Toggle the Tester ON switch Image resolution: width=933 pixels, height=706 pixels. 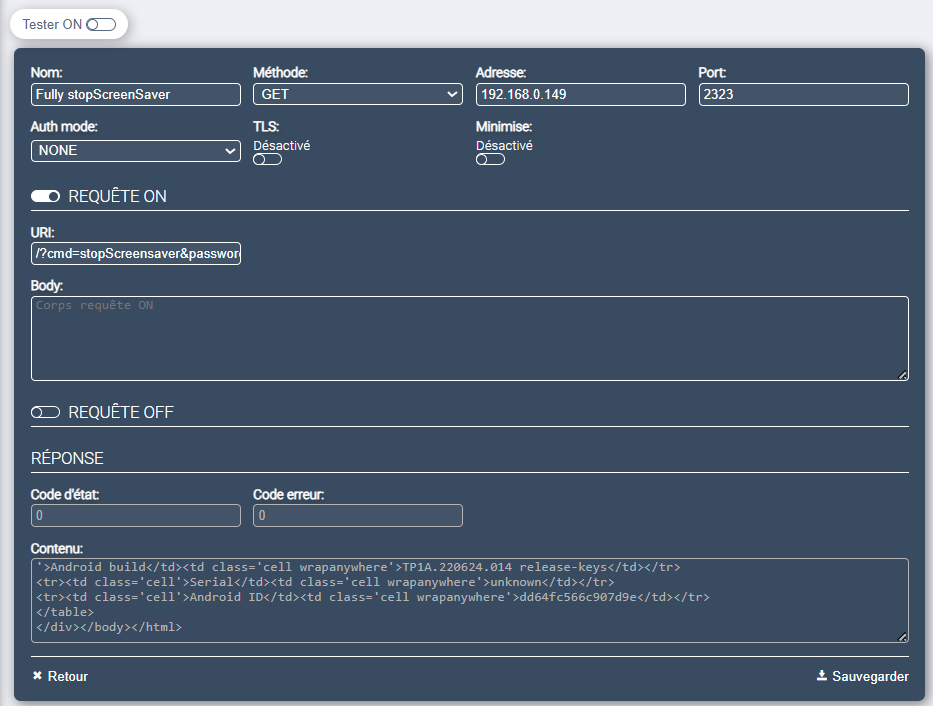(101, 24)
